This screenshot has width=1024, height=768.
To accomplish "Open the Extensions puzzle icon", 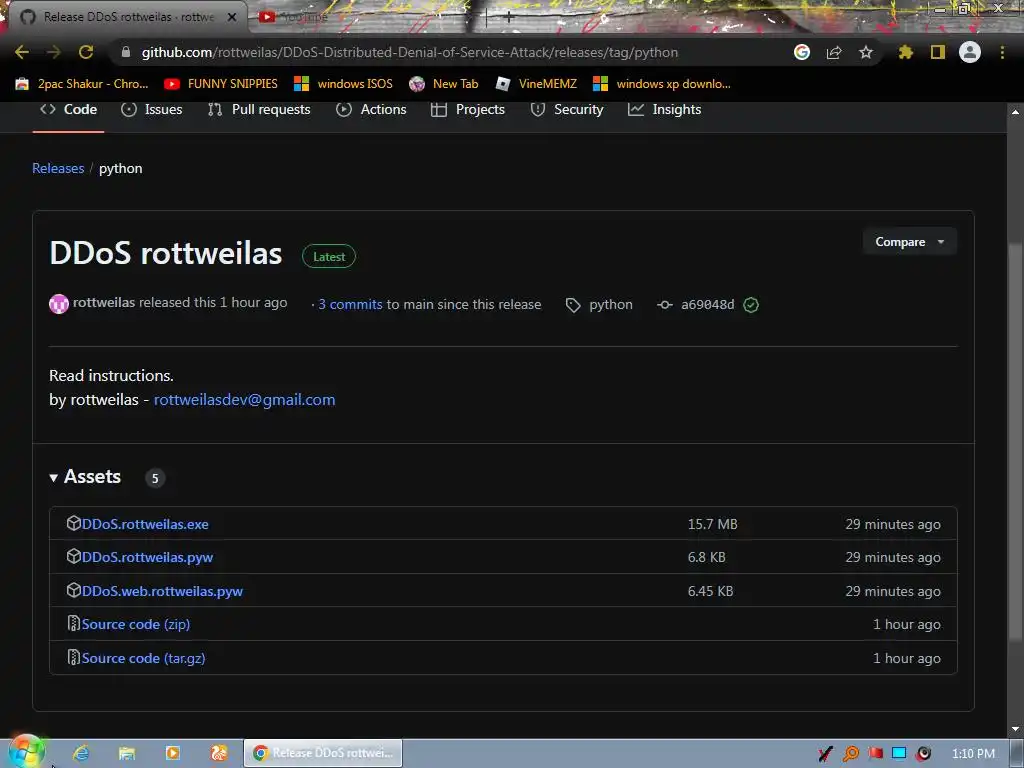I will point(906,52).
